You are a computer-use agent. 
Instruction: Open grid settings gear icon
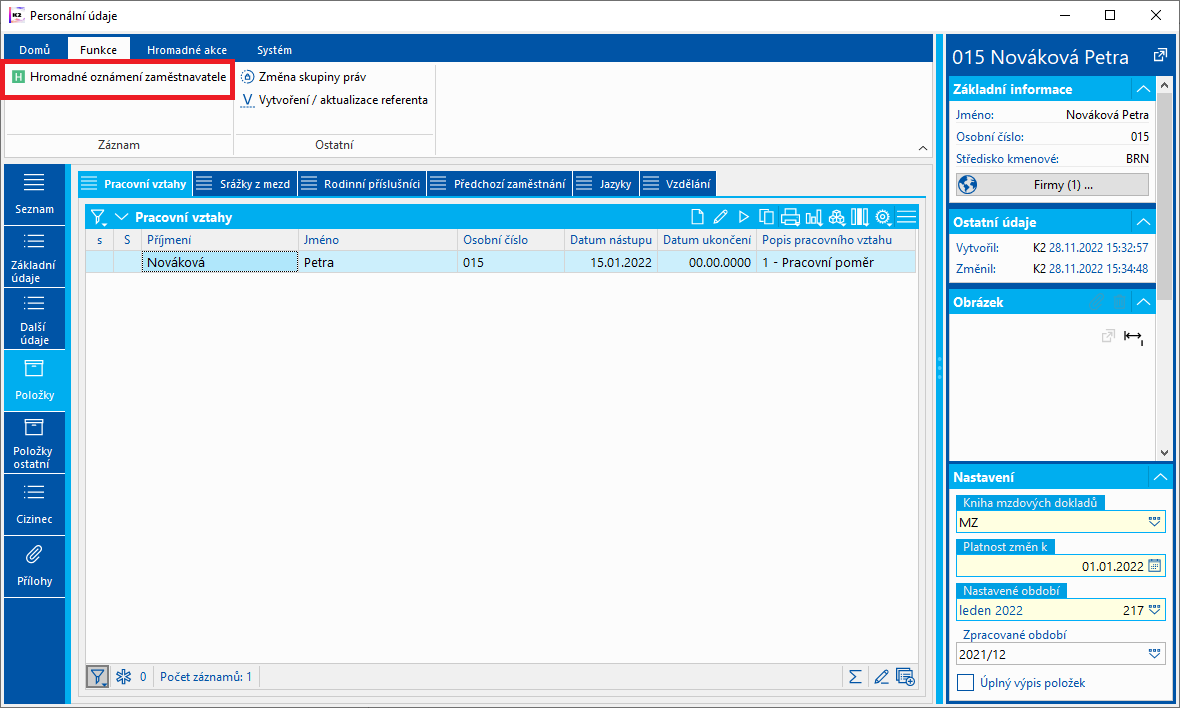pyautogui.click(x=883, y=217)
